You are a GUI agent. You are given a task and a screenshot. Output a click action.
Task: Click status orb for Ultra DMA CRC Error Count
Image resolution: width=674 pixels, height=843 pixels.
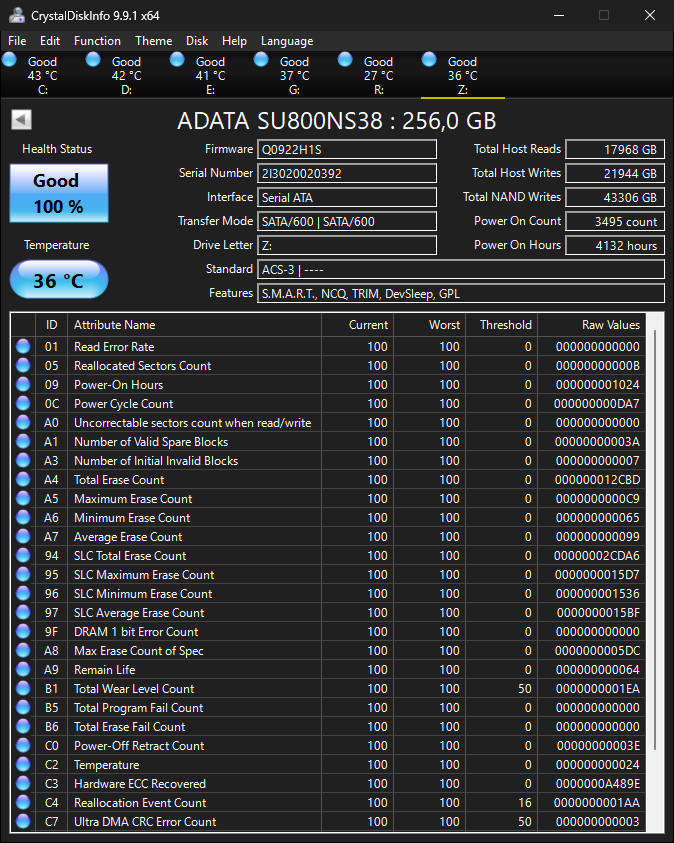click(23, 821)
